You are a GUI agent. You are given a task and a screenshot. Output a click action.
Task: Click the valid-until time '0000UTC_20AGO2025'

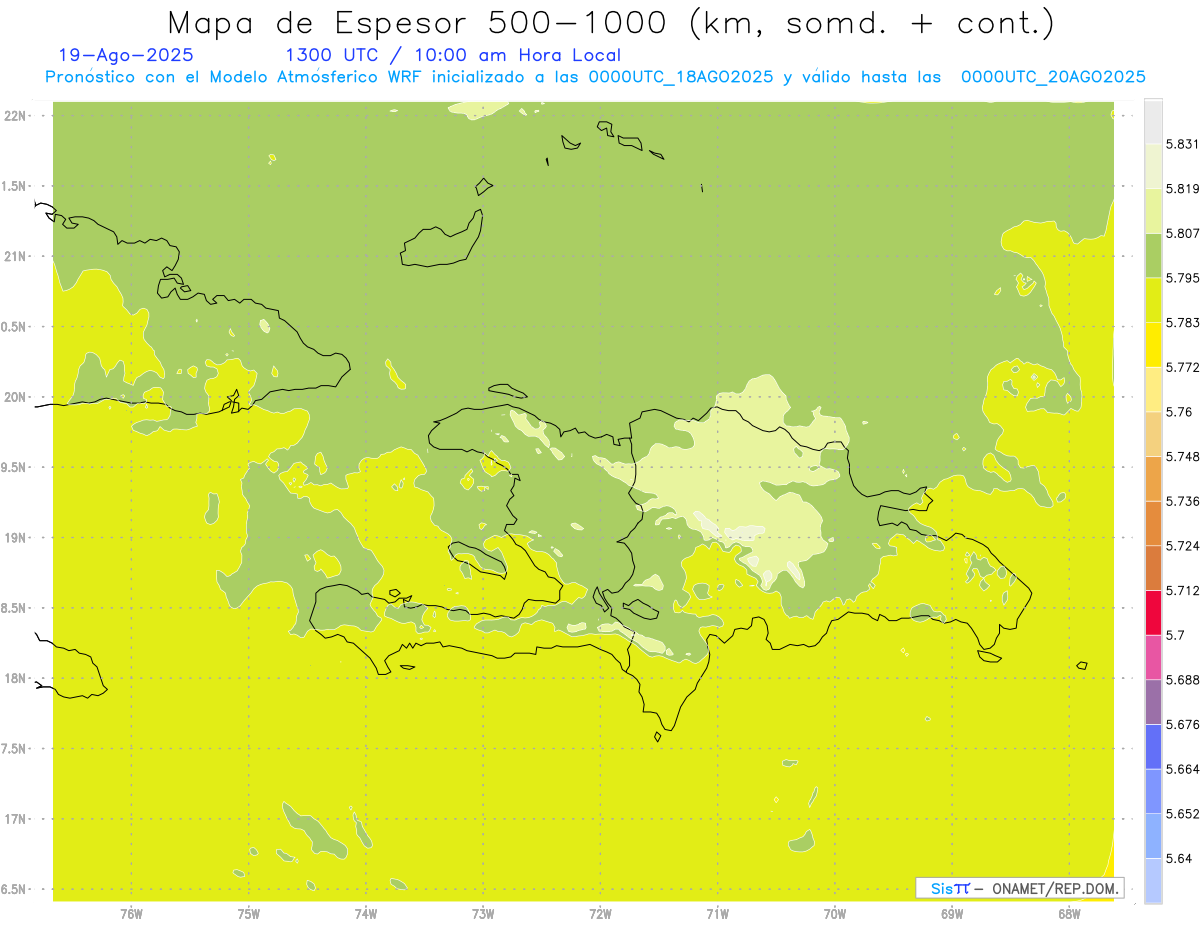(x=1053, y=77)
